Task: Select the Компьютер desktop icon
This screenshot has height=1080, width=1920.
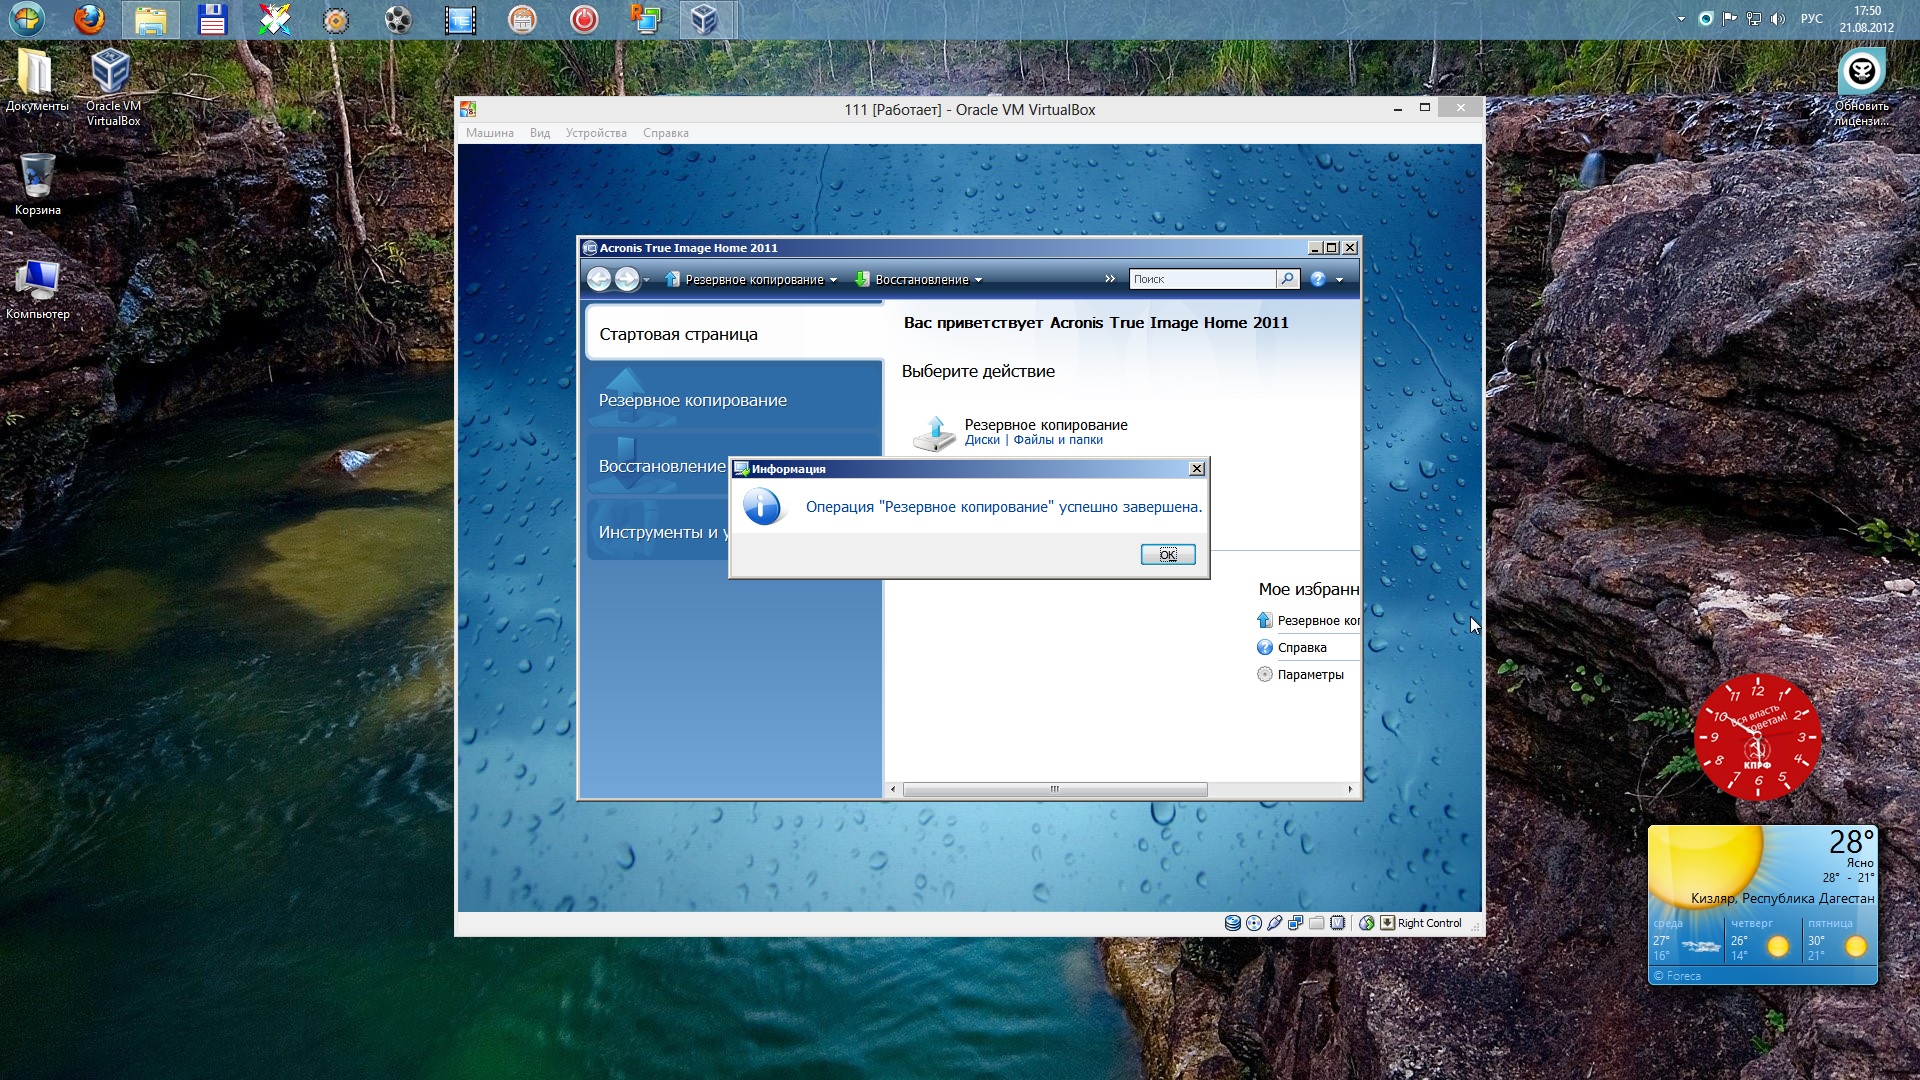Action: point(37,289)
